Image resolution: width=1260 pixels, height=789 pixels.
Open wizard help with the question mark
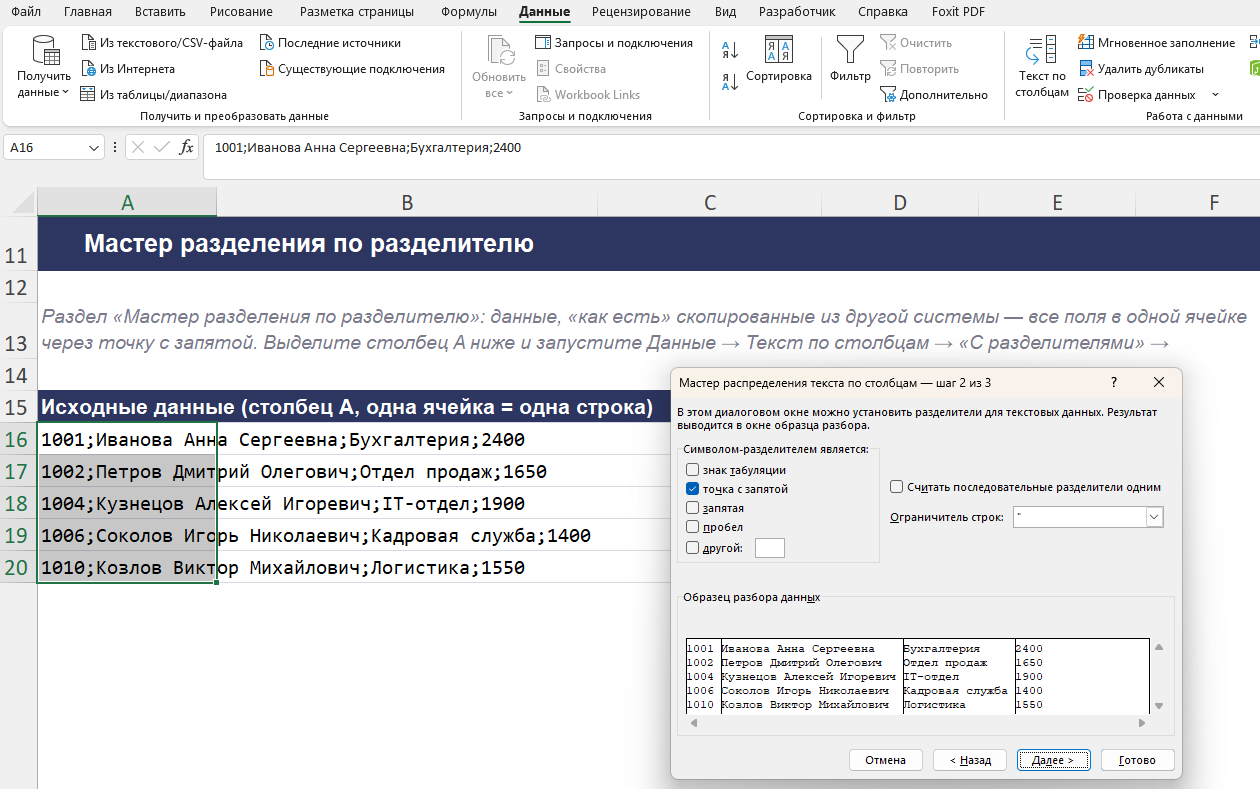coord(1114,382)
